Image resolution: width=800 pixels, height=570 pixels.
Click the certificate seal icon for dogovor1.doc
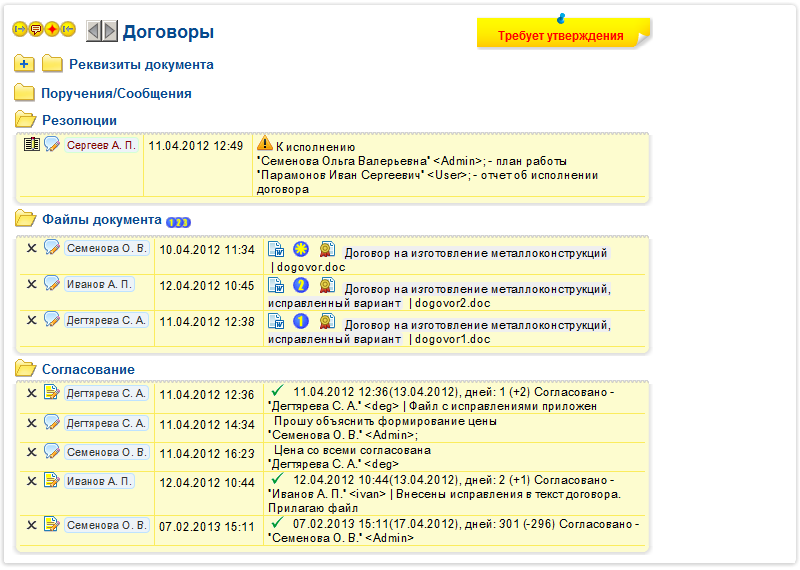tap(327, 321)
